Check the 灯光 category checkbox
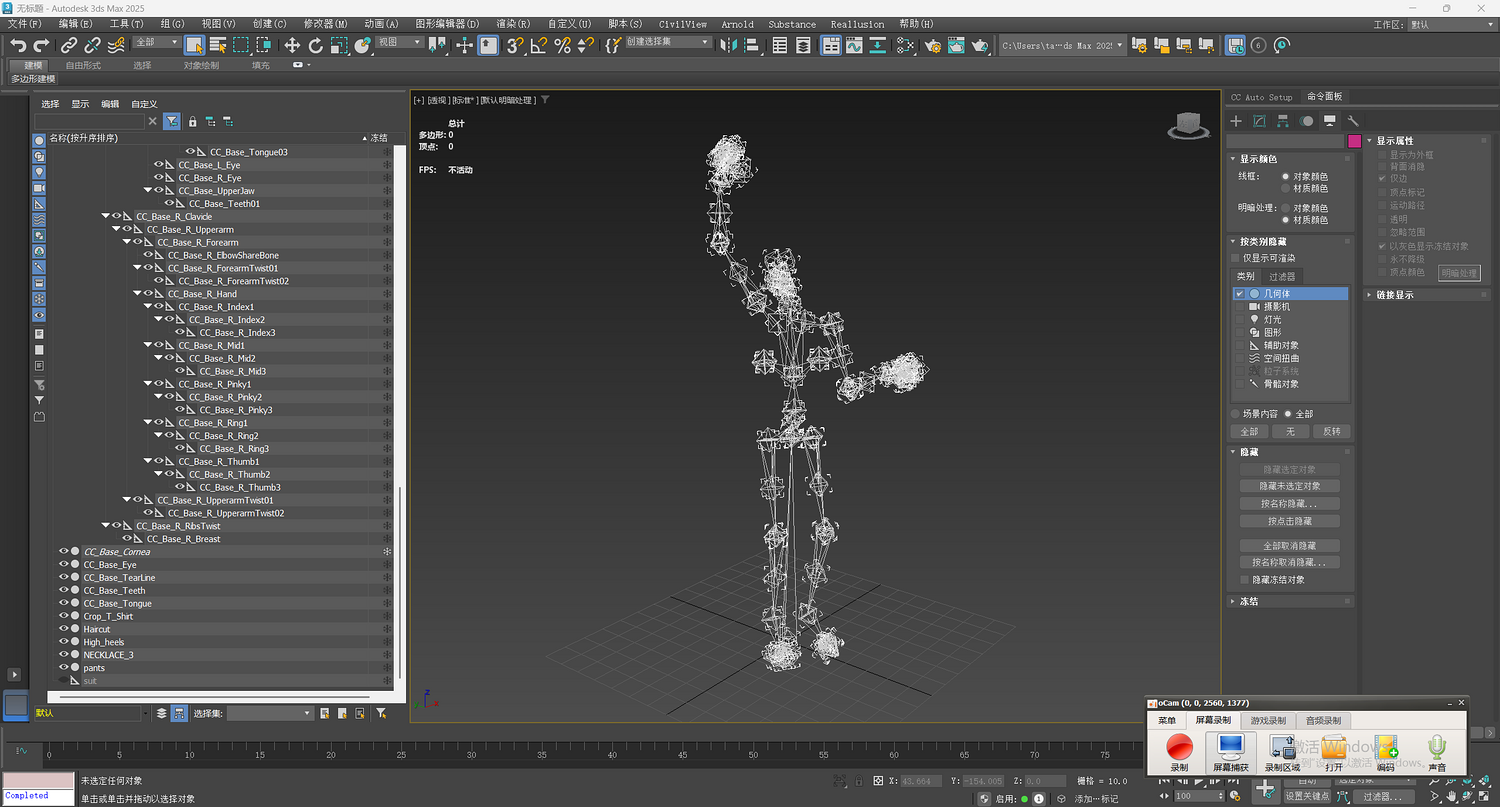This screenshot has height=807, width=1500. pyautogui.click(x=1240, y=320)
